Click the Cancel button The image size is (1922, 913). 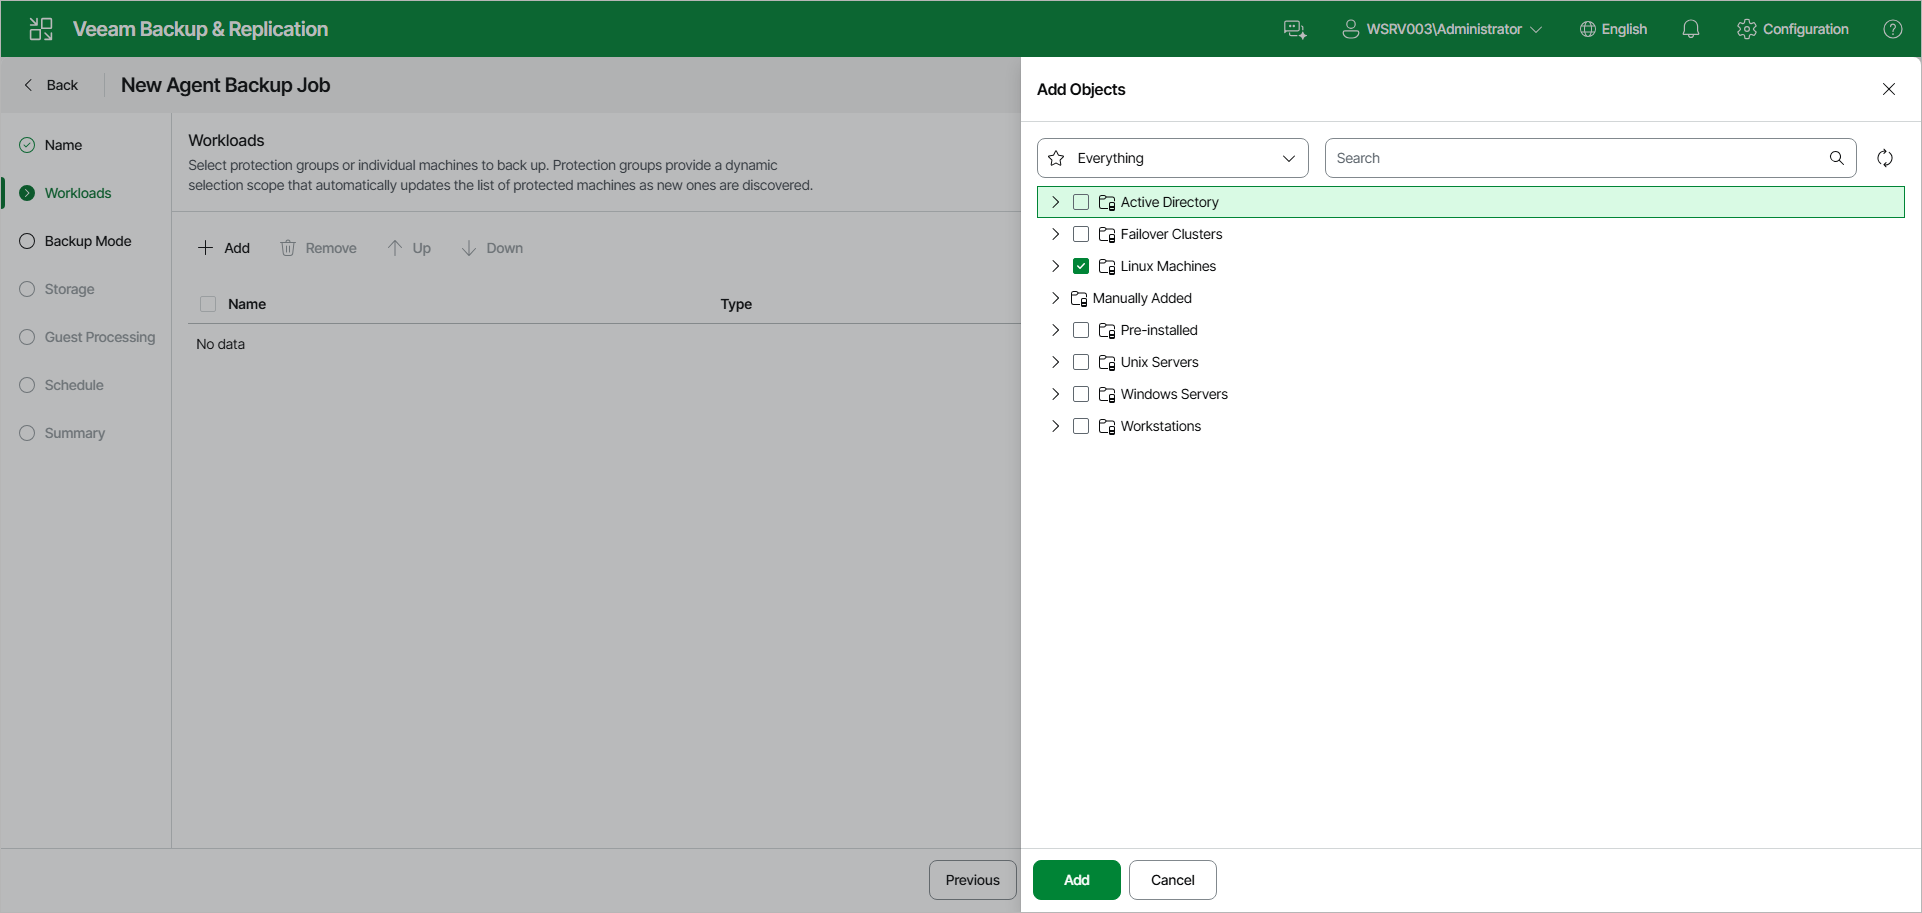pos(1173,880)
